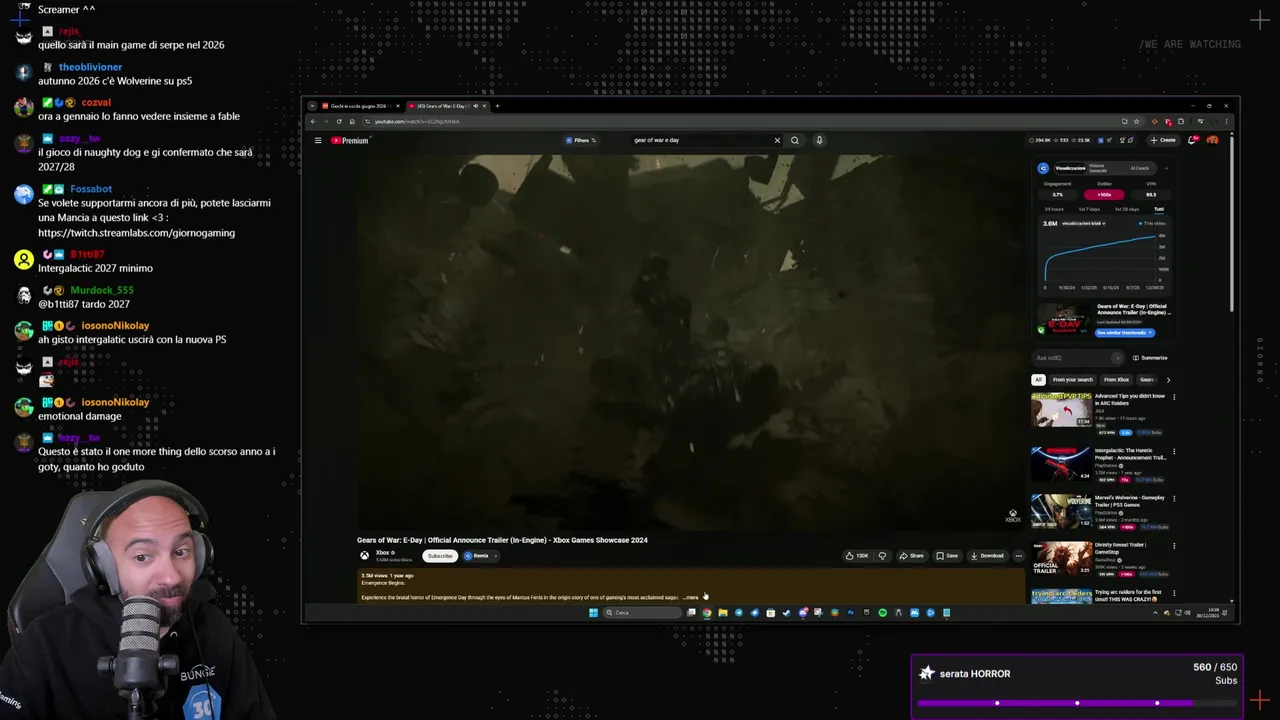Image resolution: width=1280 pixels, height=720 pixels.
Task: Open the YouTube account avatar menu
Action: [1213, 140]
